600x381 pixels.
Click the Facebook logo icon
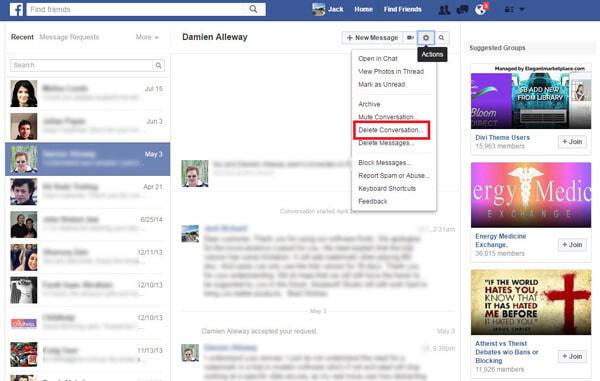16,9
